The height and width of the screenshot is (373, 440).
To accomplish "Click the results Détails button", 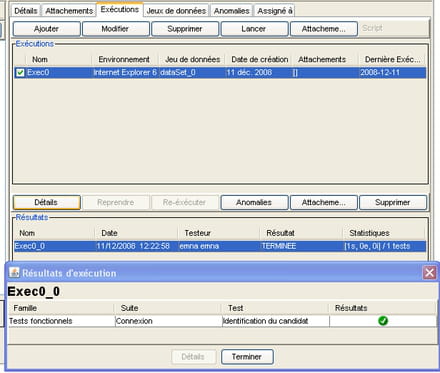I will 46,202.
